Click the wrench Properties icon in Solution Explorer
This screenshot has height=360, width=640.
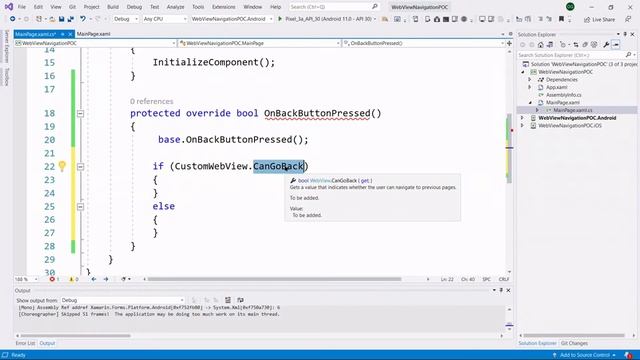pos(606,44)
